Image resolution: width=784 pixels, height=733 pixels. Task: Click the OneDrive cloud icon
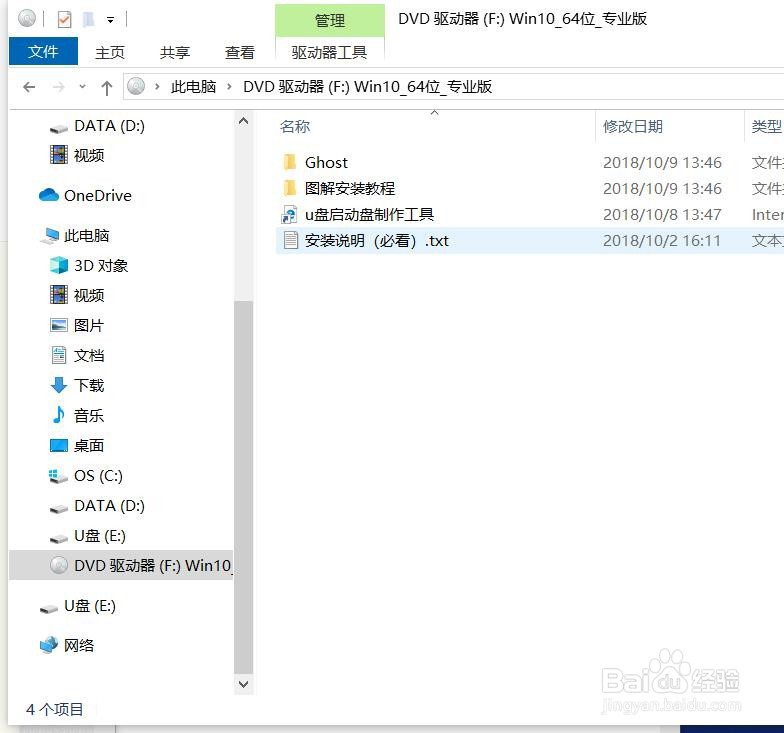[49, 195]
